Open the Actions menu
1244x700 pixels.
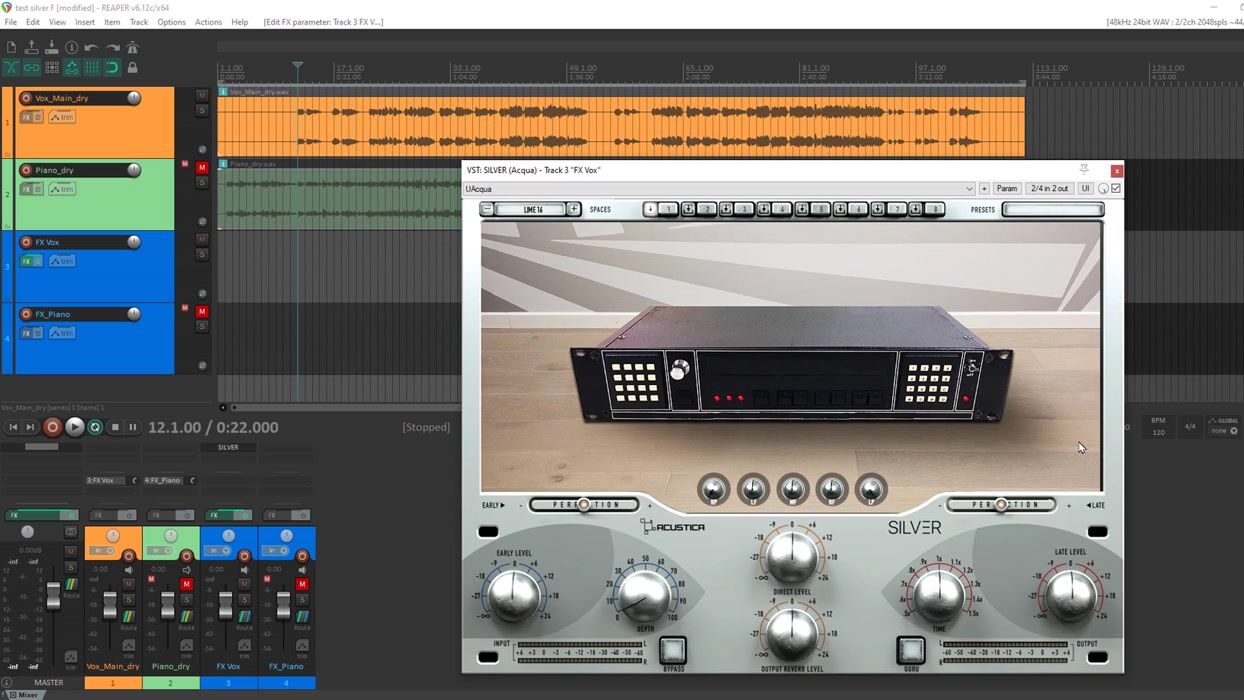[208, 22]
